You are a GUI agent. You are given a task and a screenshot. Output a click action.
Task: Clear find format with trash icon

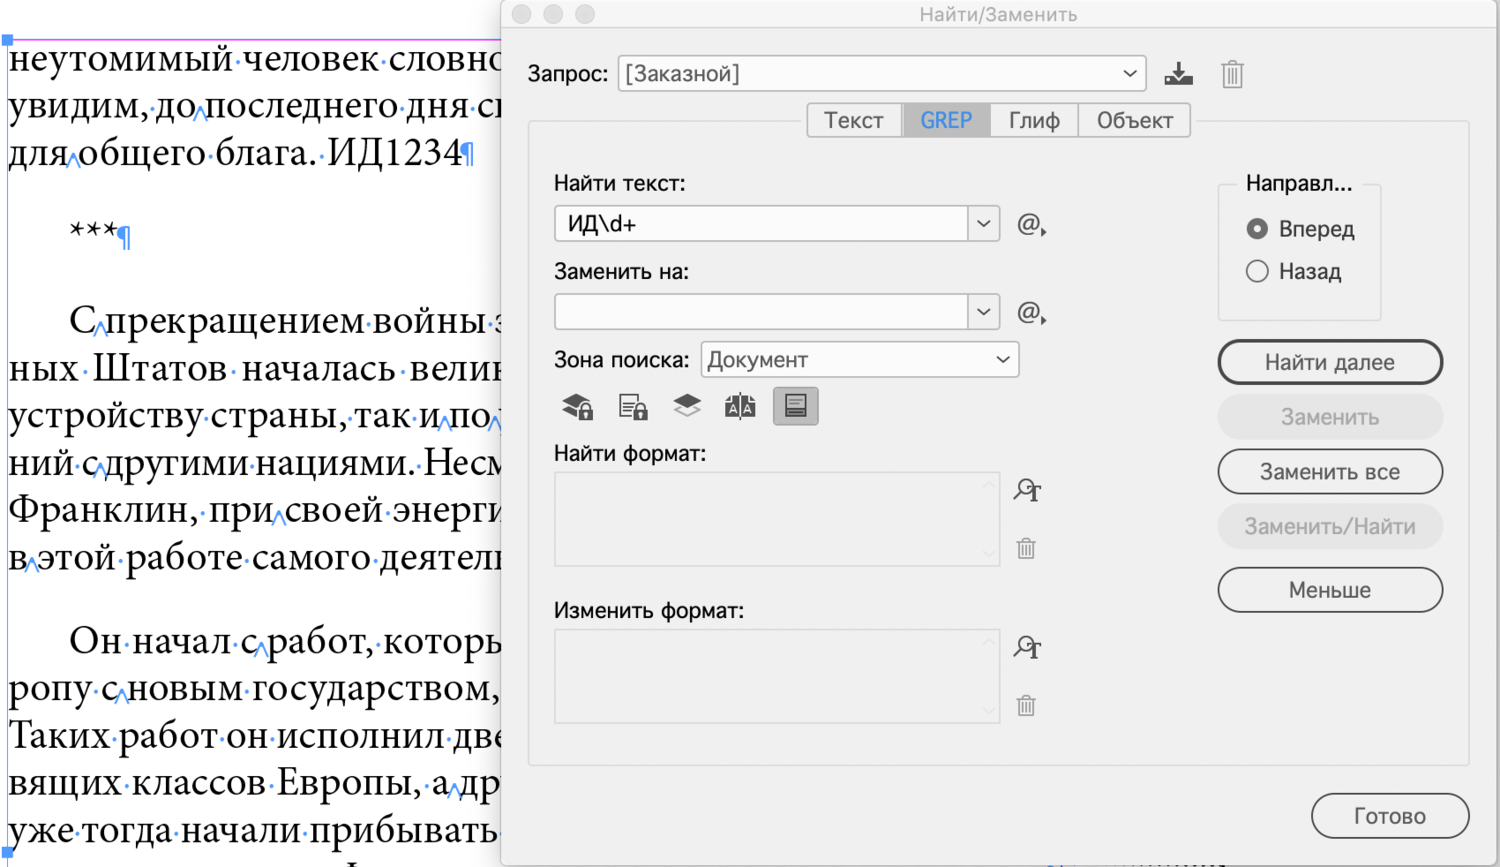point(1026,548)
